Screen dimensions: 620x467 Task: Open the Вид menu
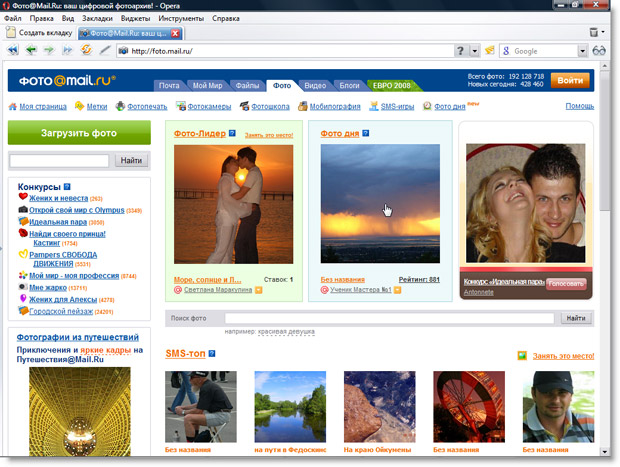tap(68, 18)
